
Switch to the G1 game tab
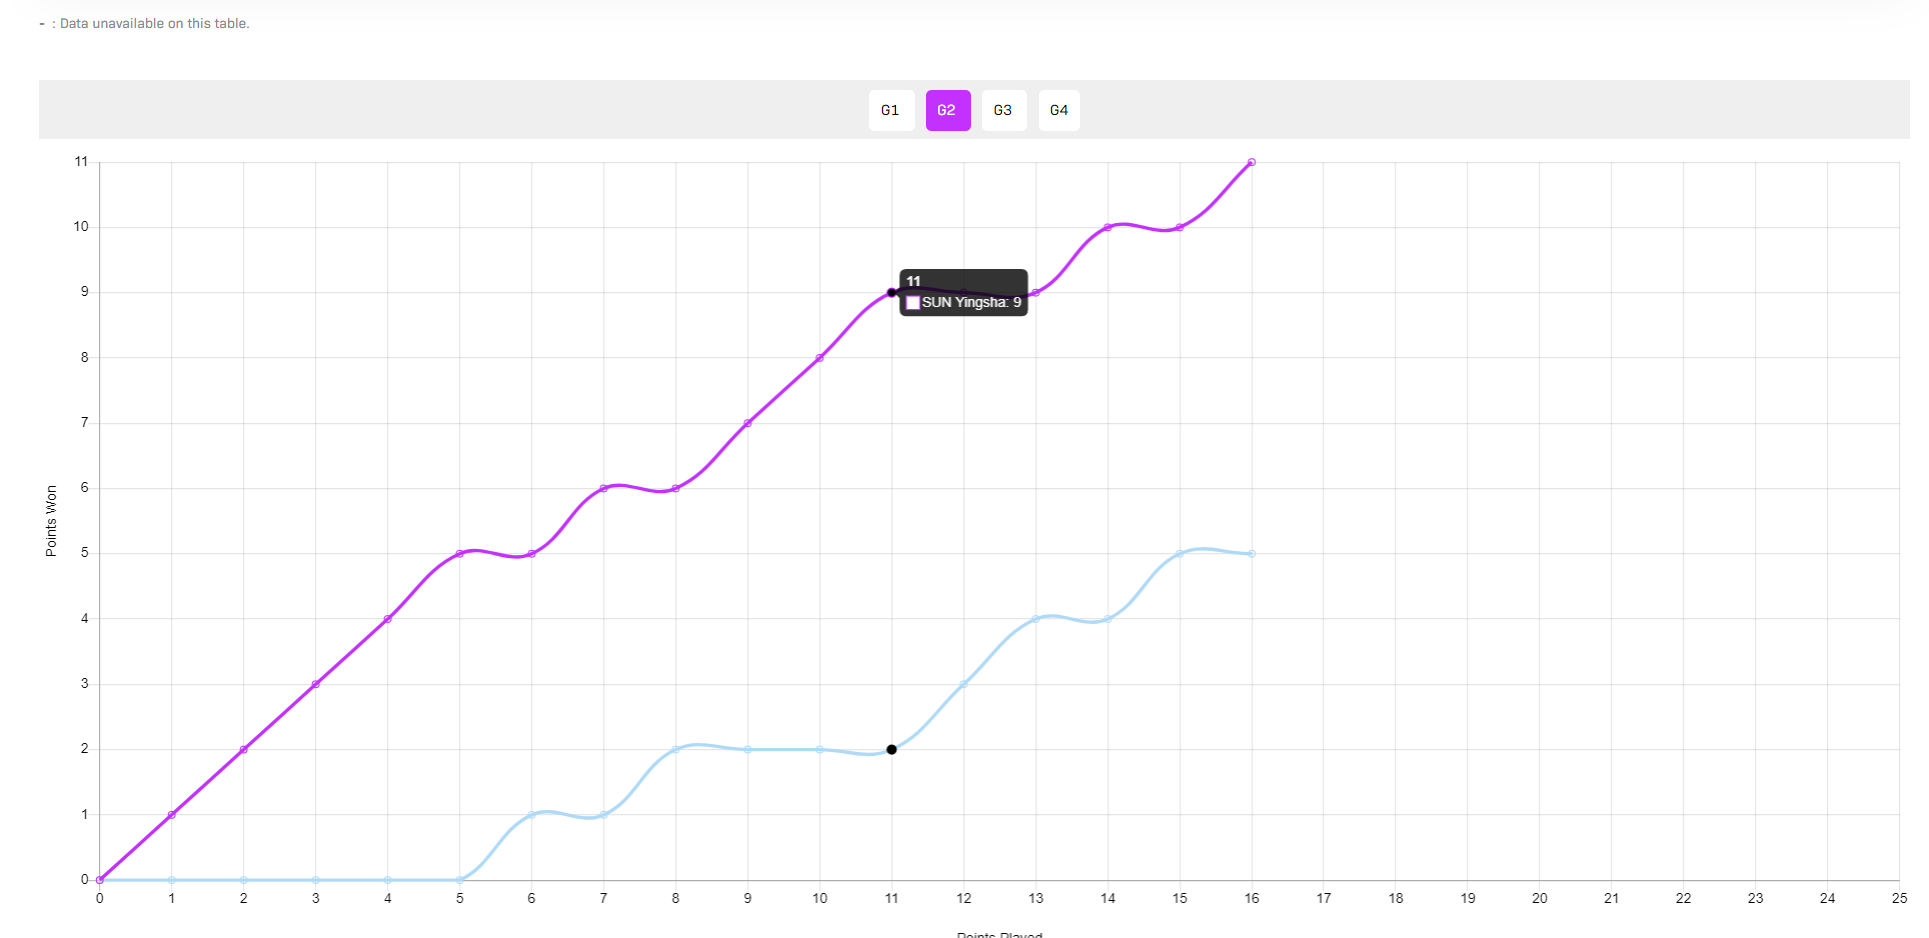click(890, 110)
